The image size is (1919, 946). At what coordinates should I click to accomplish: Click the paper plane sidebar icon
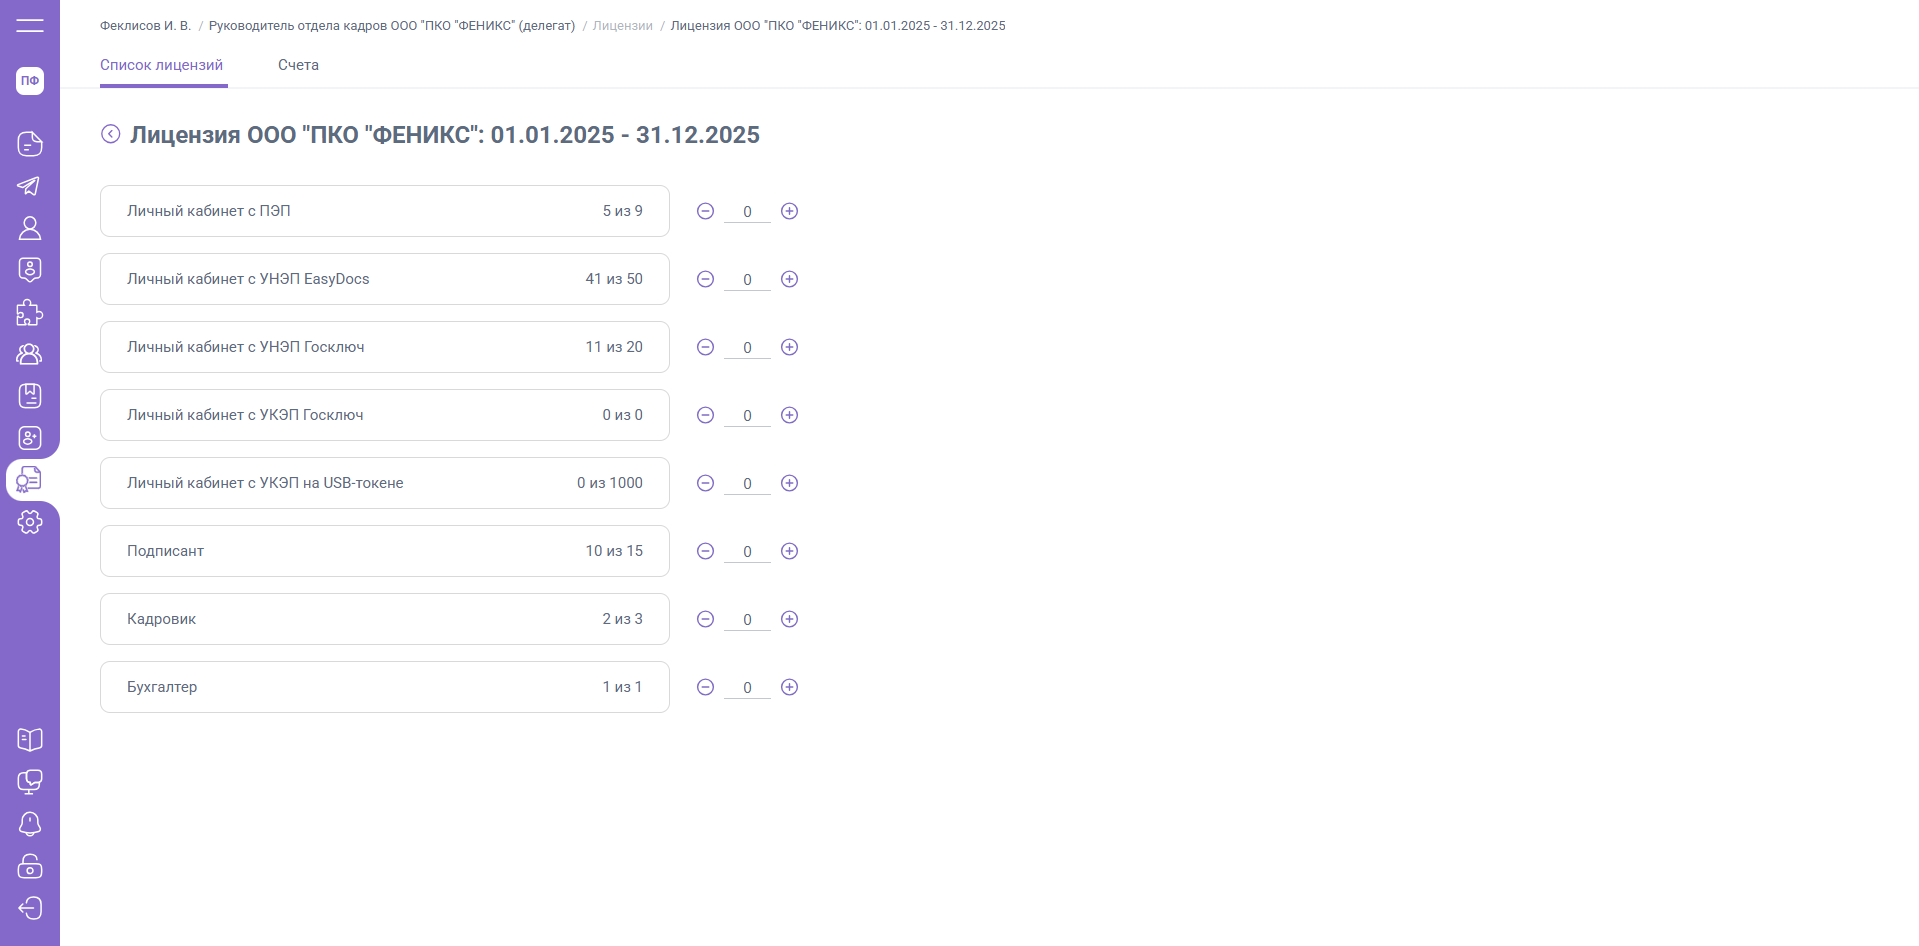pyautogui.click(x=30, y=186)
